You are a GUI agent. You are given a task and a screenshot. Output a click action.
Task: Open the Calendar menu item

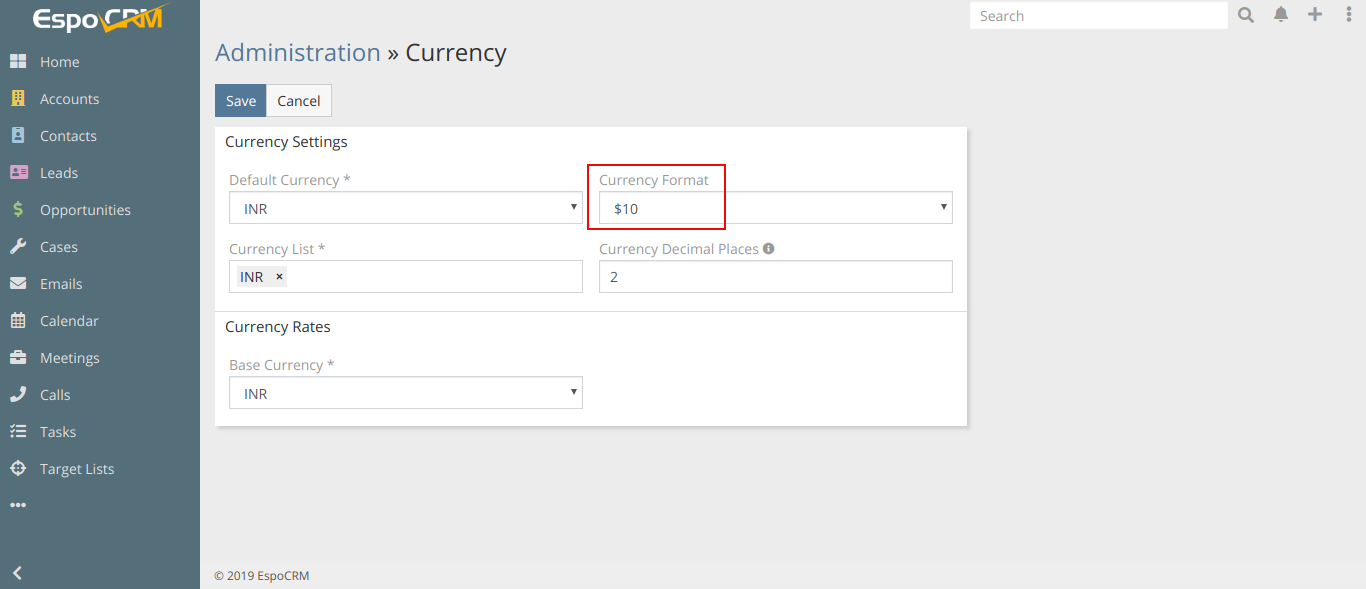pos(69,321)
